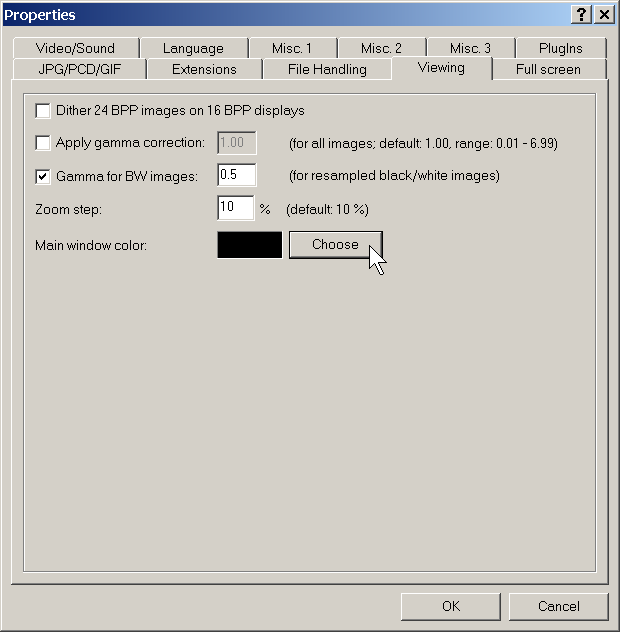
Task: Select the Extensions tab
Action: [x=204, y=69]
